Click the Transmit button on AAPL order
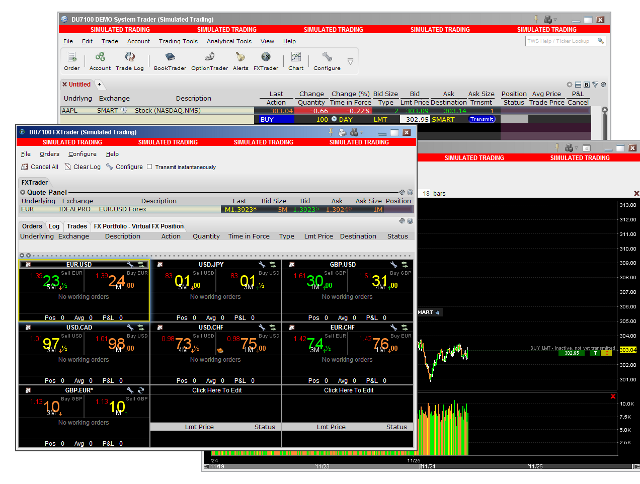Image resolution: width=640 pixels, height=484 pixels. (482, 119)
